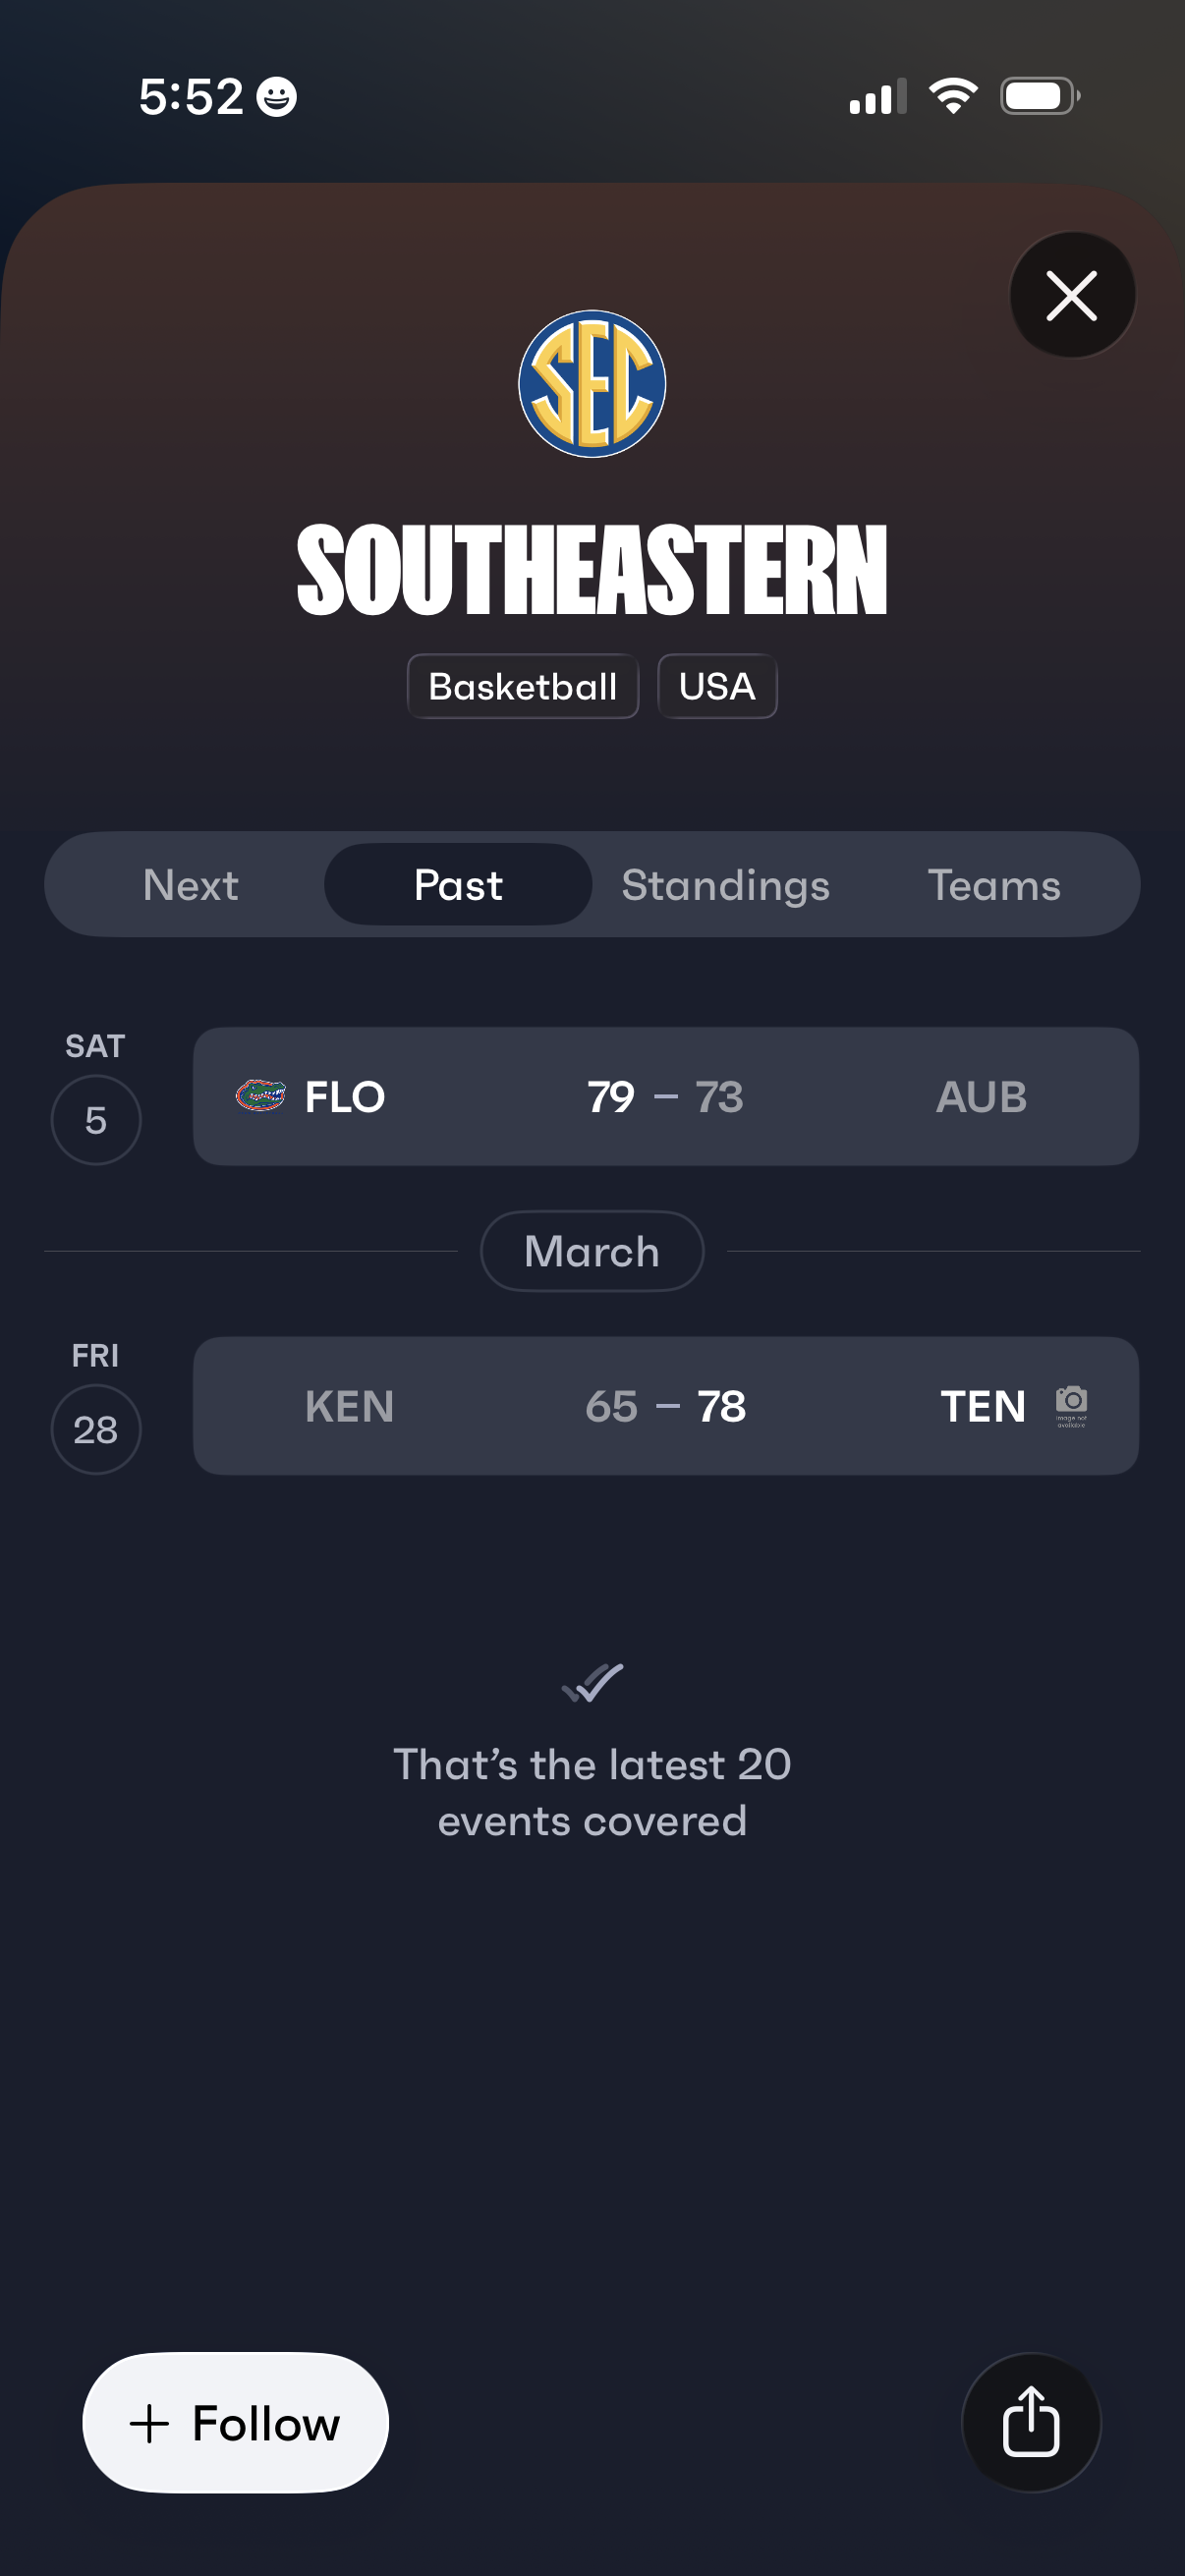
Task: Dismiss the view with the close button
Action: tap(1072, 295)
